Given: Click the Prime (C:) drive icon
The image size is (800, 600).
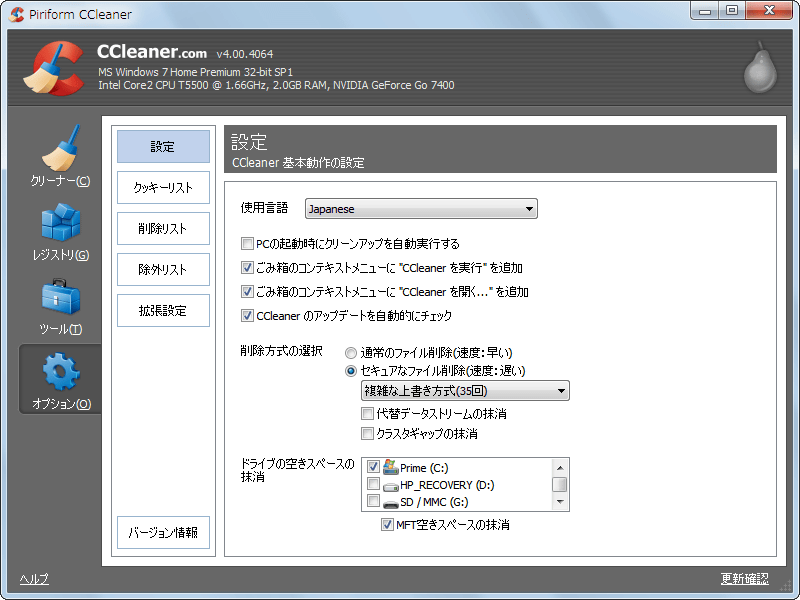Looking at the screenshot, I should tap(390, 467).
